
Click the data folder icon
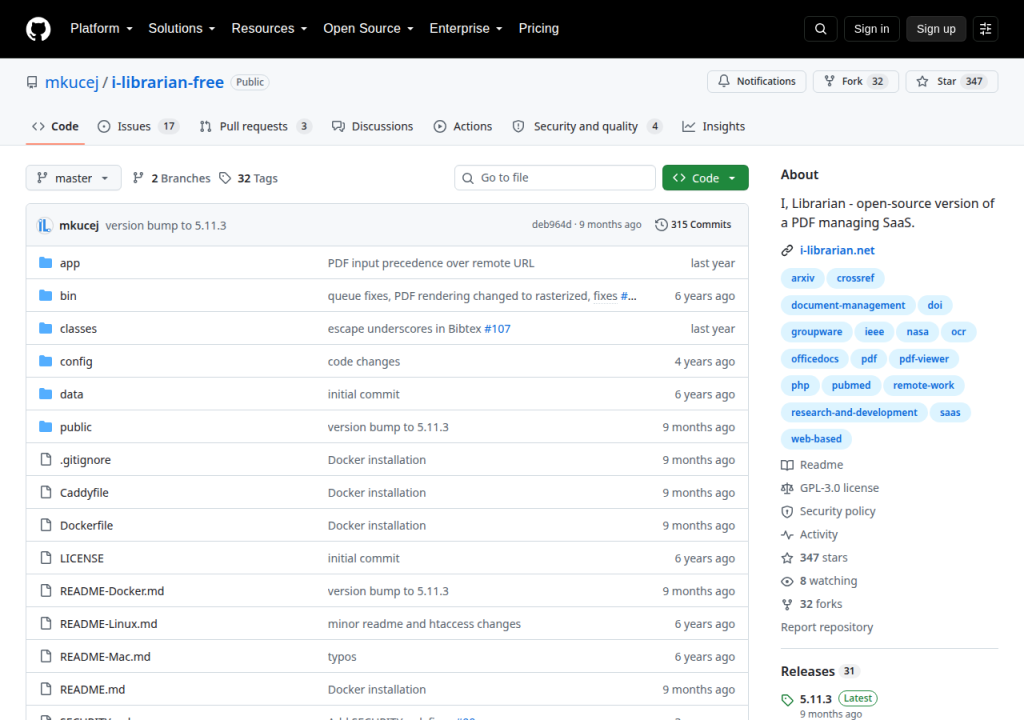pyautogui.click(x=45, y=393)
